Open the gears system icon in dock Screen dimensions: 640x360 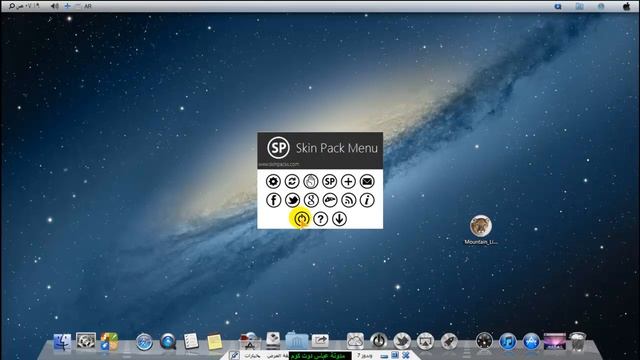86,341
